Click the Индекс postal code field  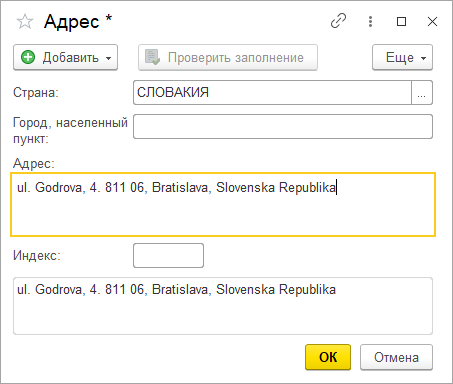pyautogui.click(x=168, y=255)
